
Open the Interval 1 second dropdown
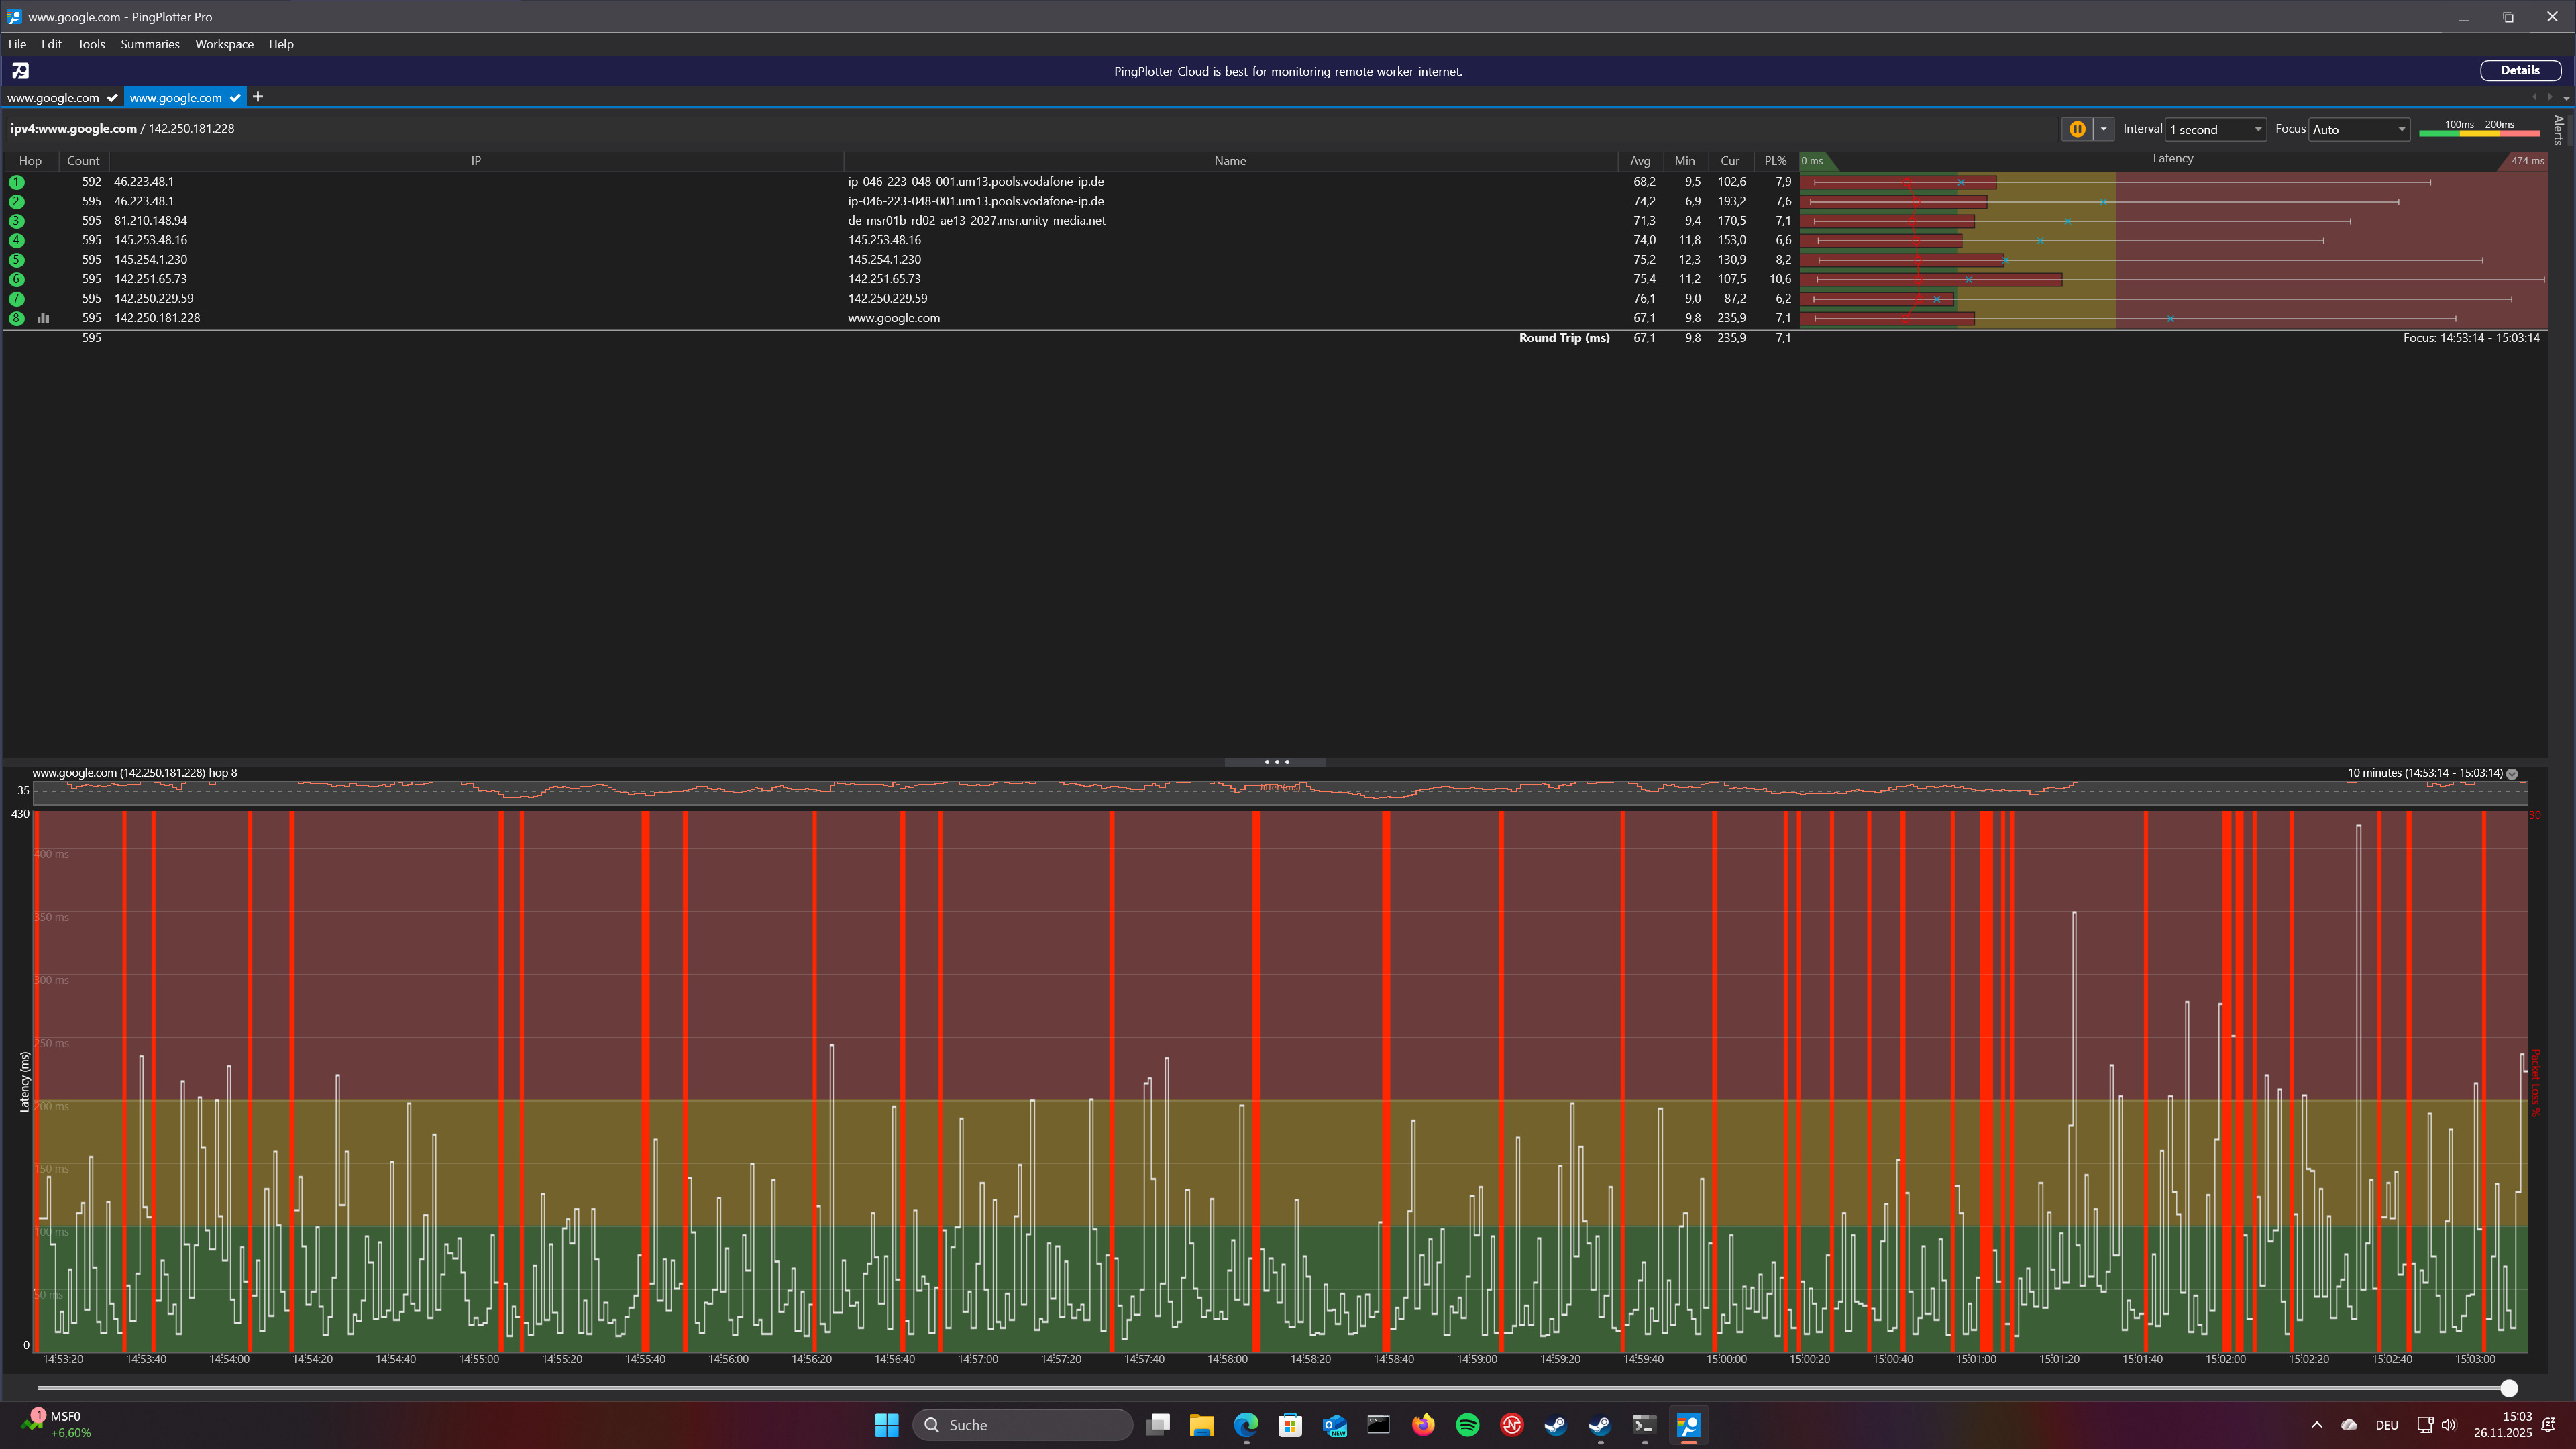pyautogui.click(x=2215, y=130)
